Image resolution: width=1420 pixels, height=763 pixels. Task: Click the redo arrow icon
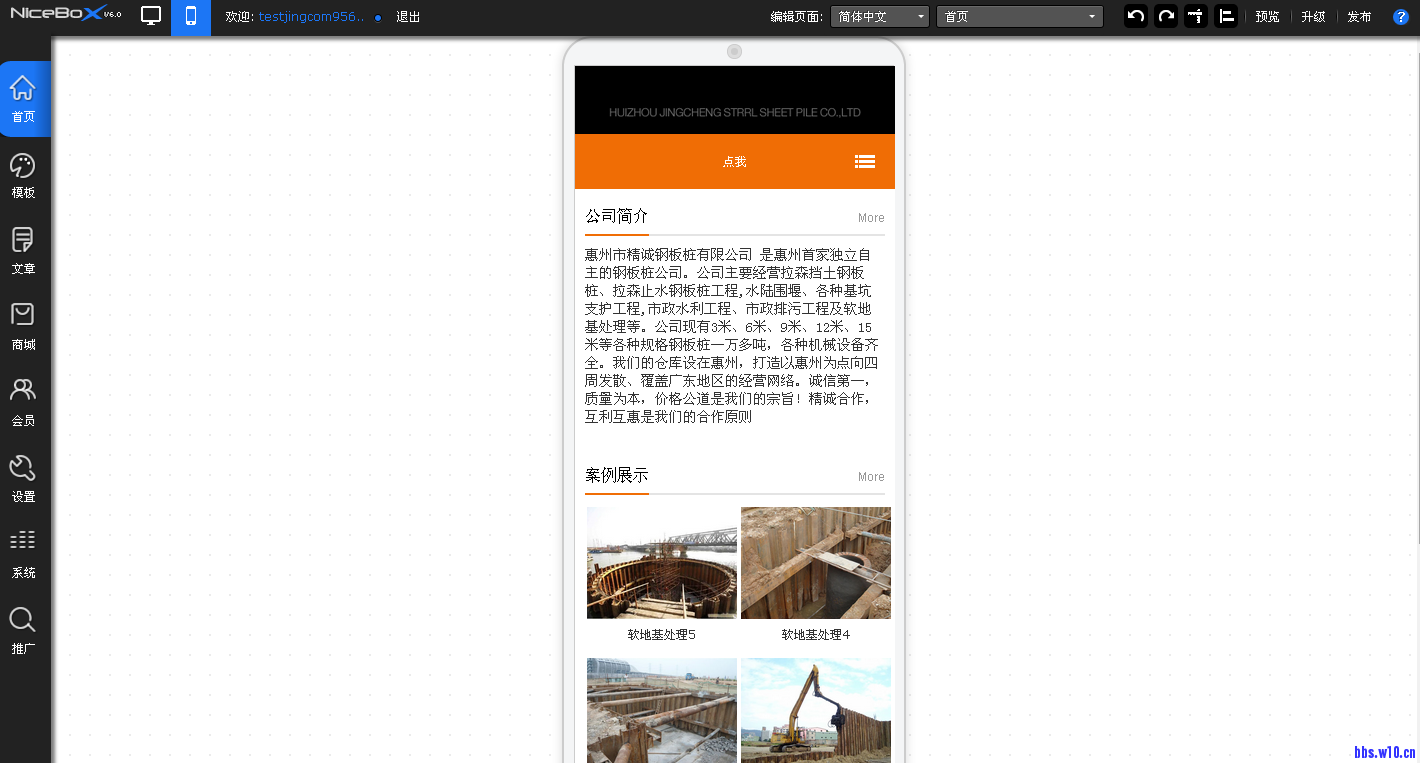(1165, 16)
